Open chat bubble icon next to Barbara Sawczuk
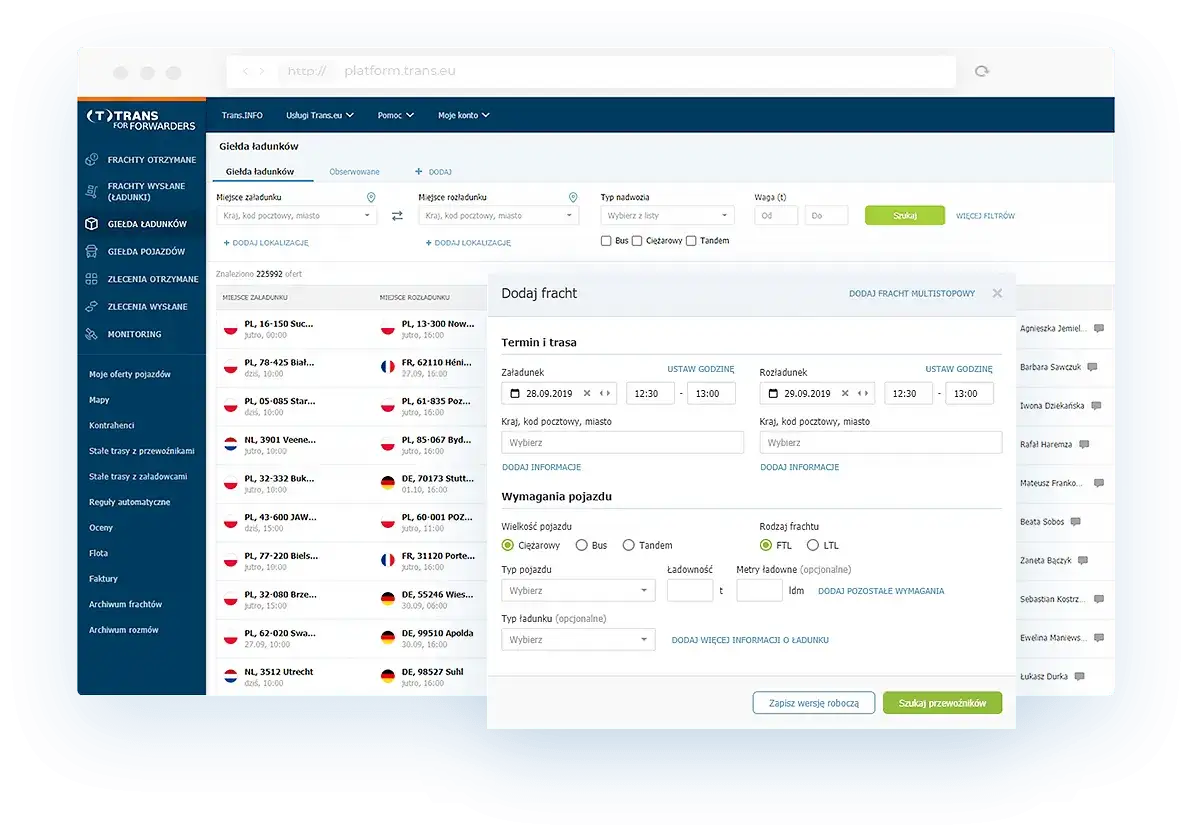The image size is (1192, 836). (x=1092, y=367)
